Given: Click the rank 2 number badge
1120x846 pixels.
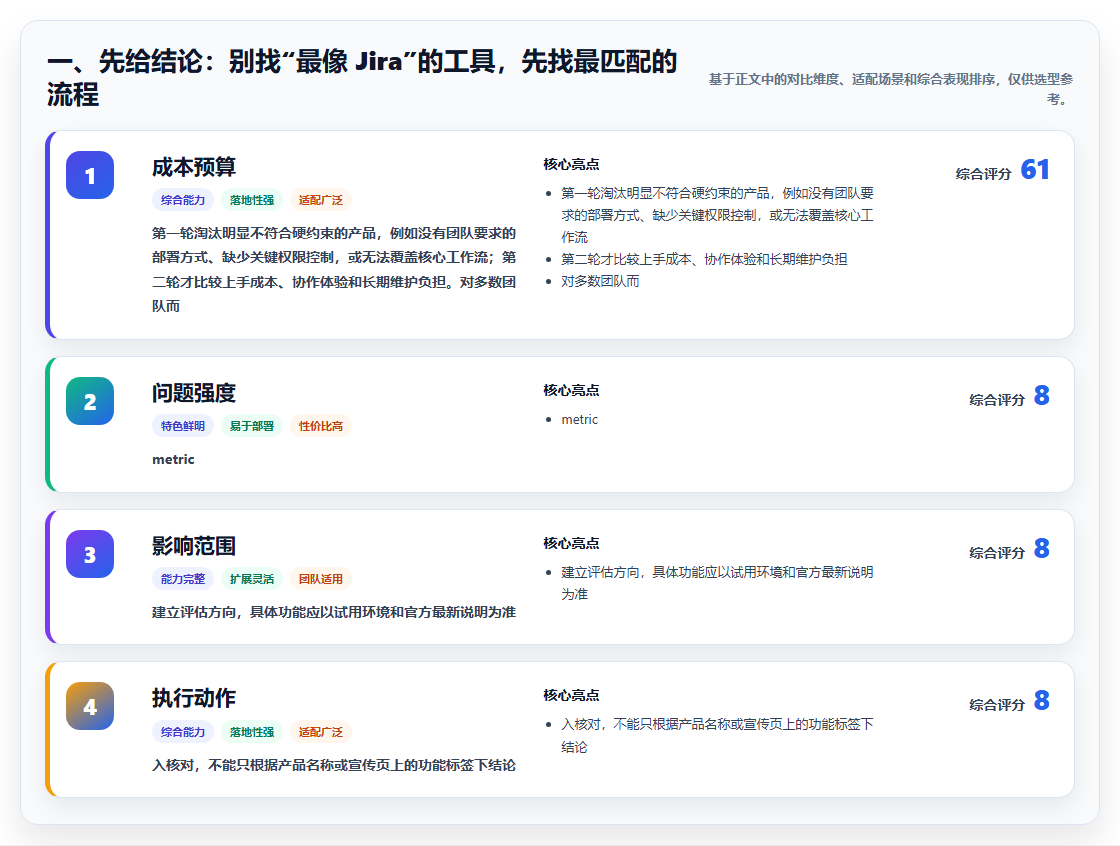Looking at the screenshot, I should pos(90,401).
